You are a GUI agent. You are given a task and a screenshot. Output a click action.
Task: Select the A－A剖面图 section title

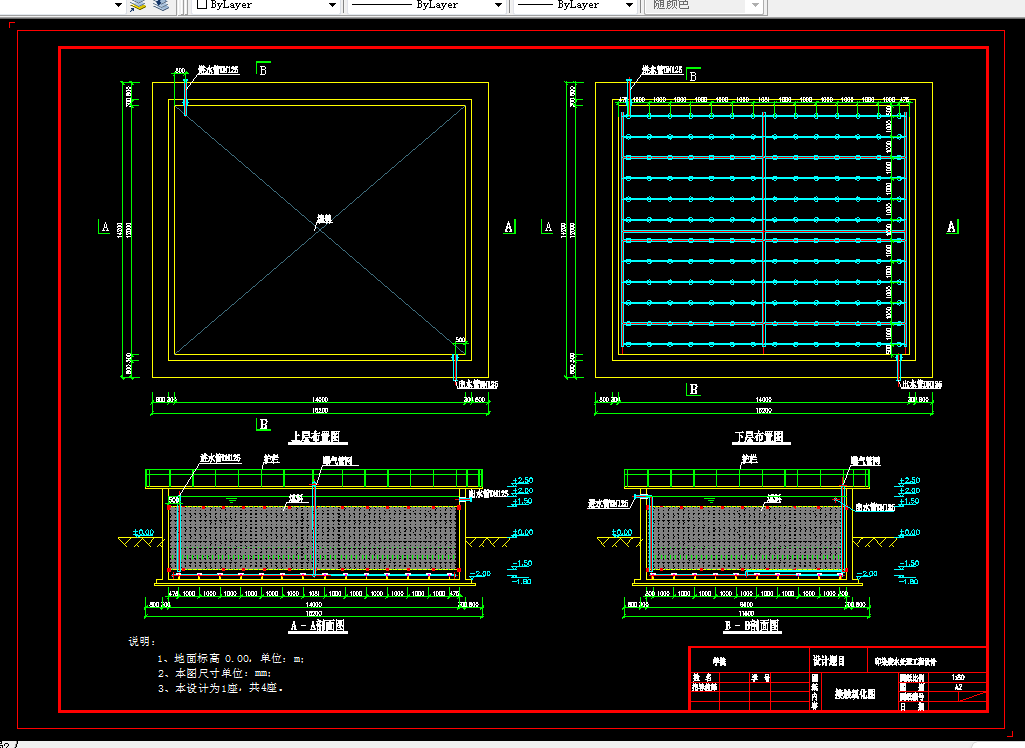[x=318, y=626]
